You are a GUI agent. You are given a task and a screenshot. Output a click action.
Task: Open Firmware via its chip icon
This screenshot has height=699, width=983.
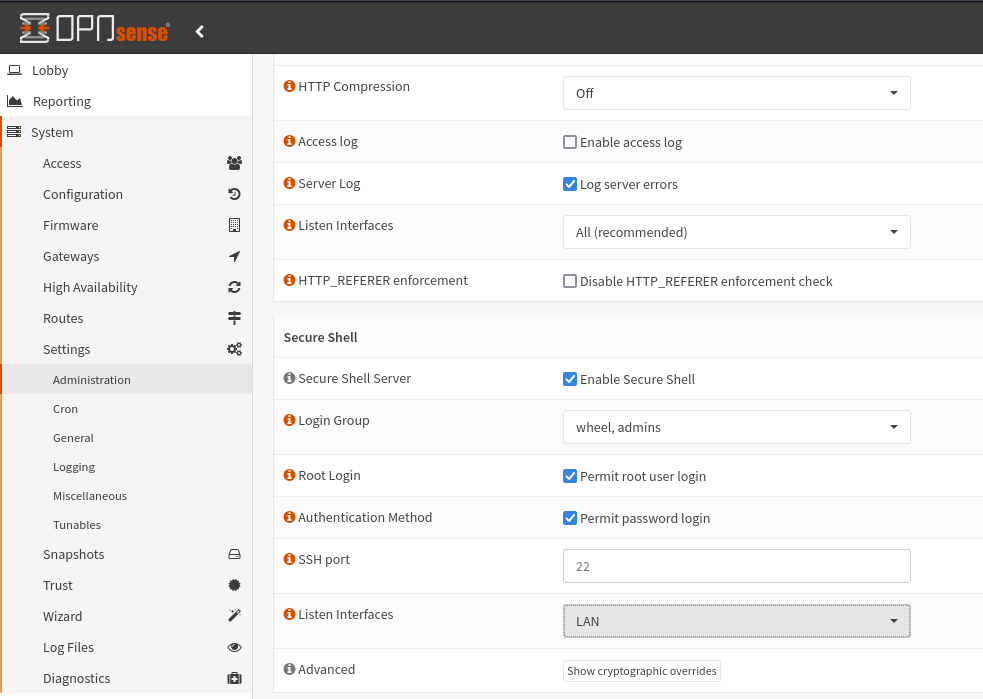(x=234, y=225)
